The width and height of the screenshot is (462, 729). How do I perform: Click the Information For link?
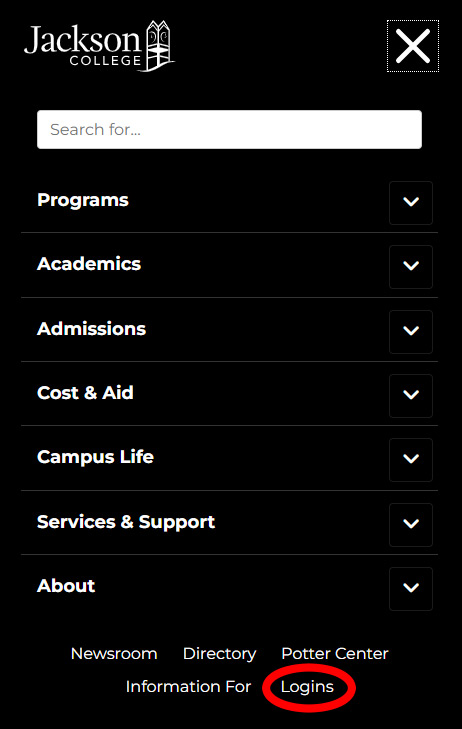point(188,687)
